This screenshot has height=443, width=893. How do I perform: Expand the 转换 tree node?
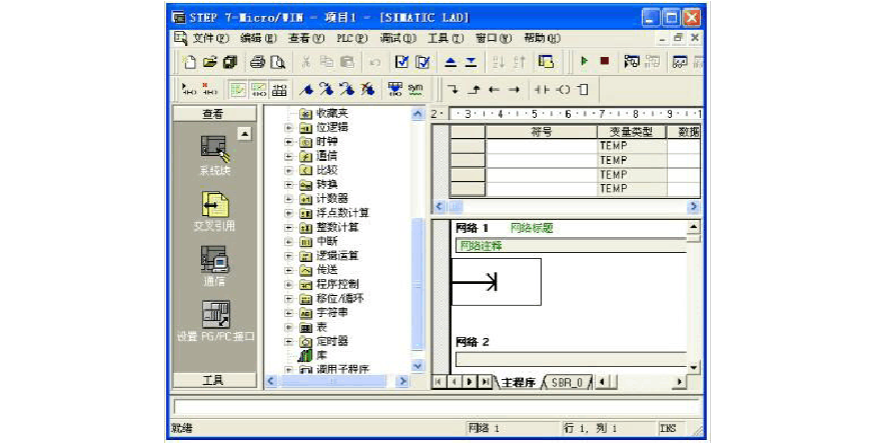click(x=288, y=184)
